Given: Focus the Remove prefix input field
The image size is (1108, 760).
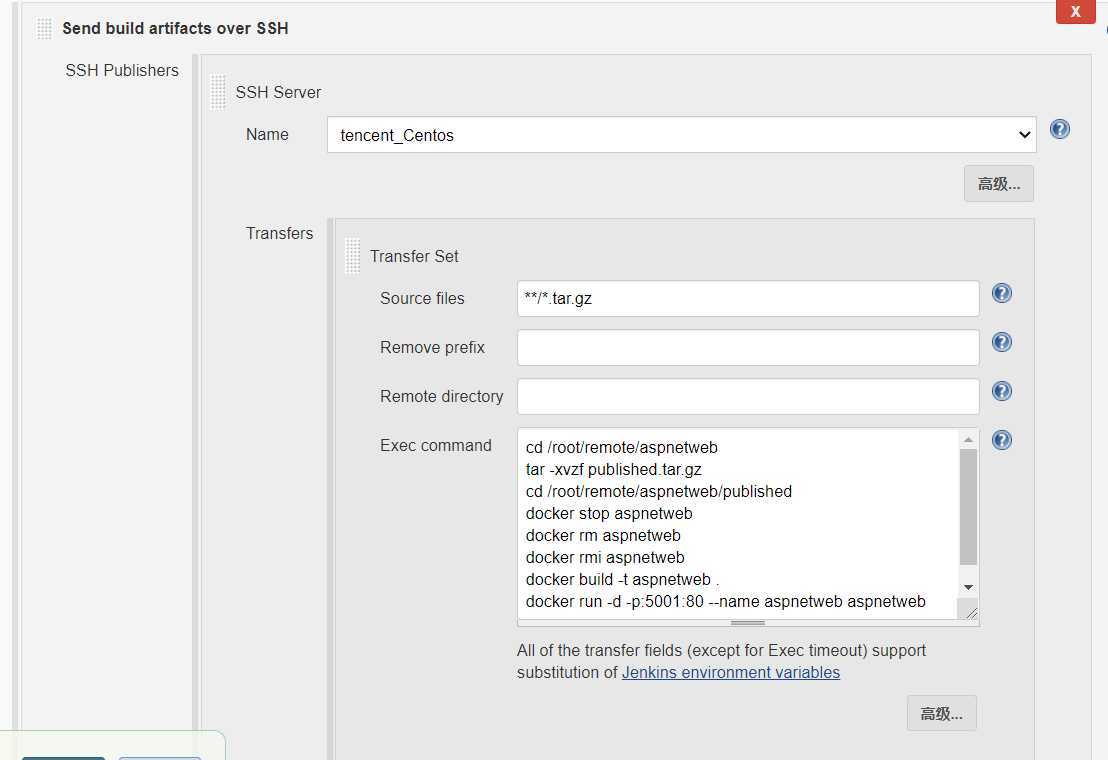Looking at the screenshot, I should coord(748,348).
